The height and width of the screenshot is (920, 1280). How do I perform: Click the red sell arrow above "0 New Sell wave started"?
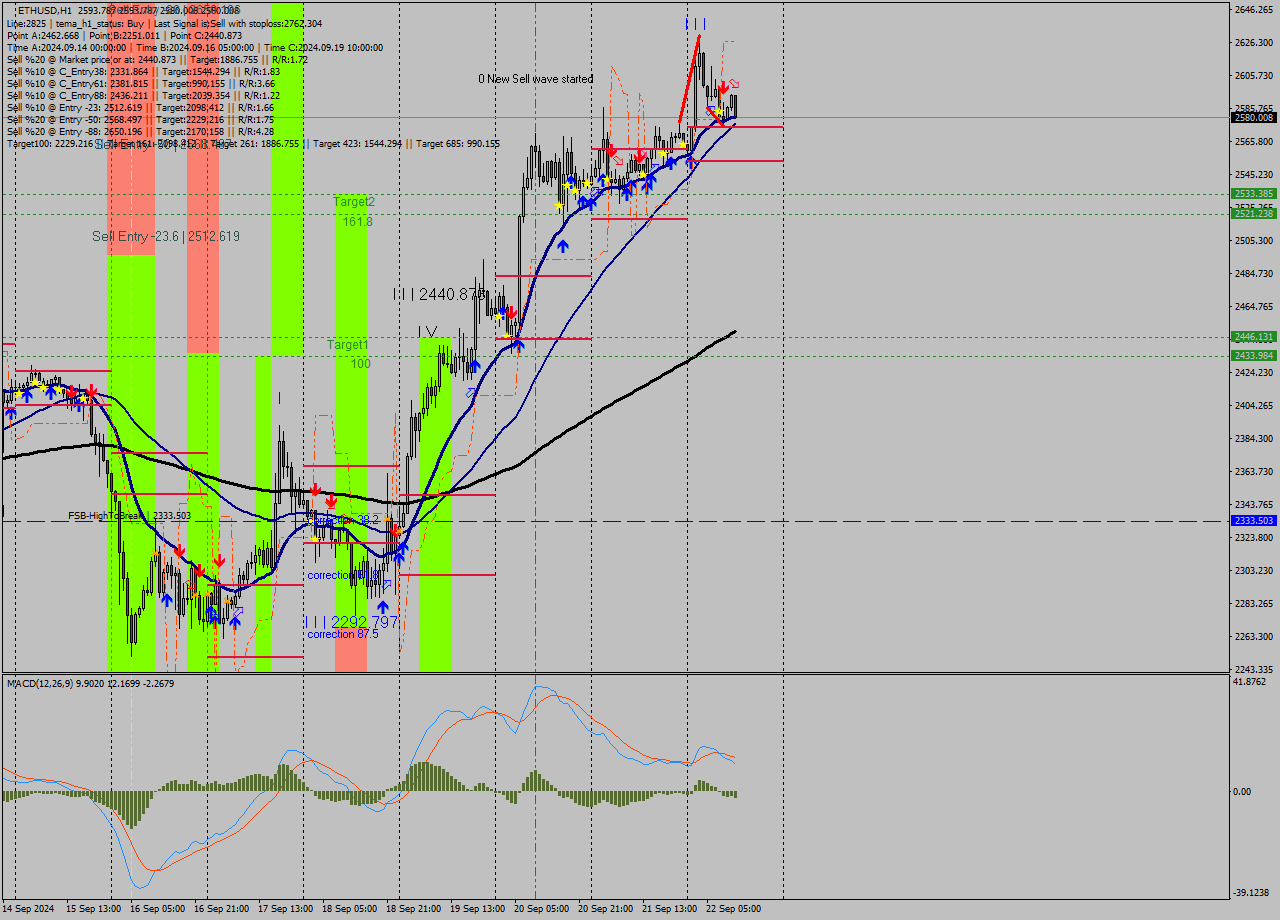pyautogui.click(x=723, y=88)
